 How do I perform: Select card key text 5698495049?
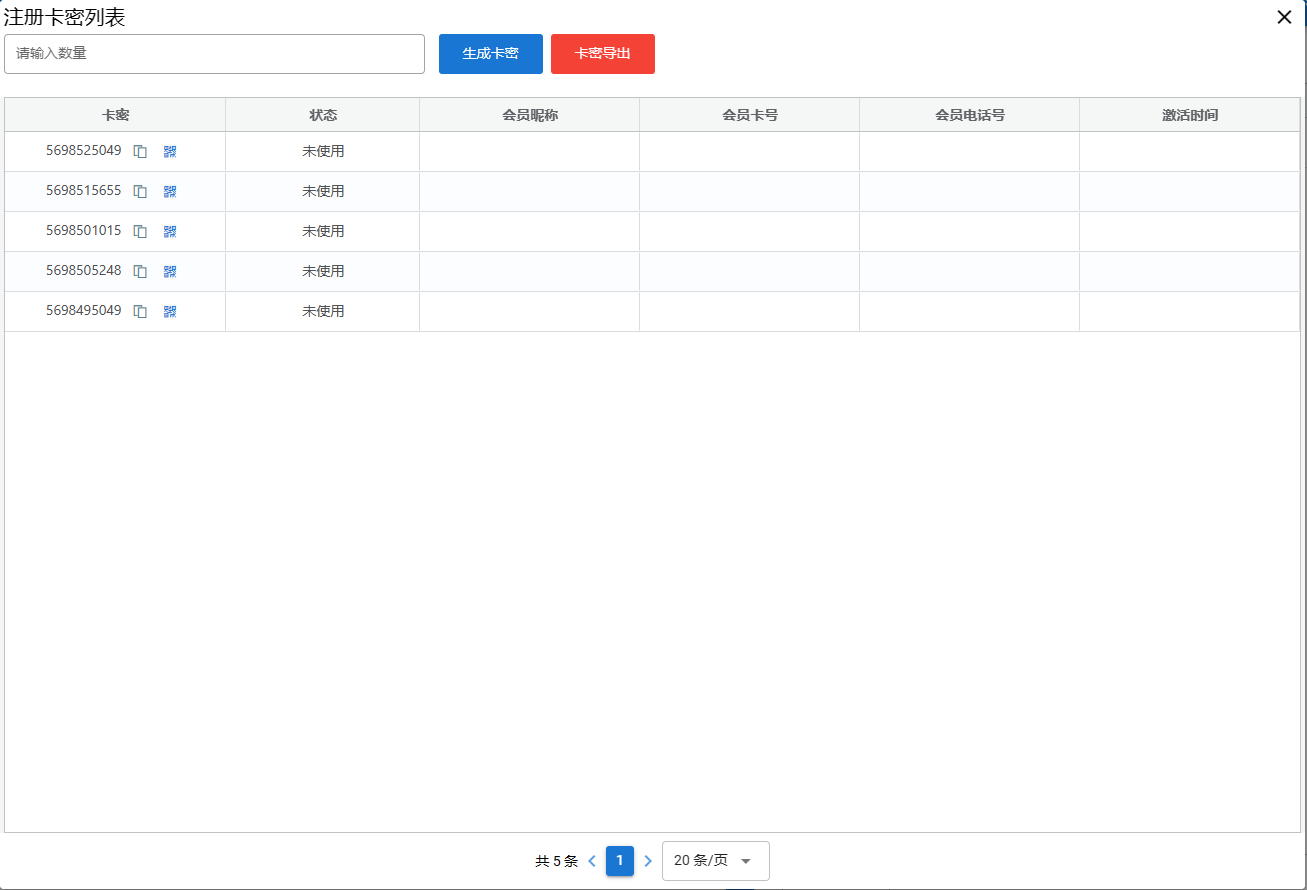tap(84, 311)
